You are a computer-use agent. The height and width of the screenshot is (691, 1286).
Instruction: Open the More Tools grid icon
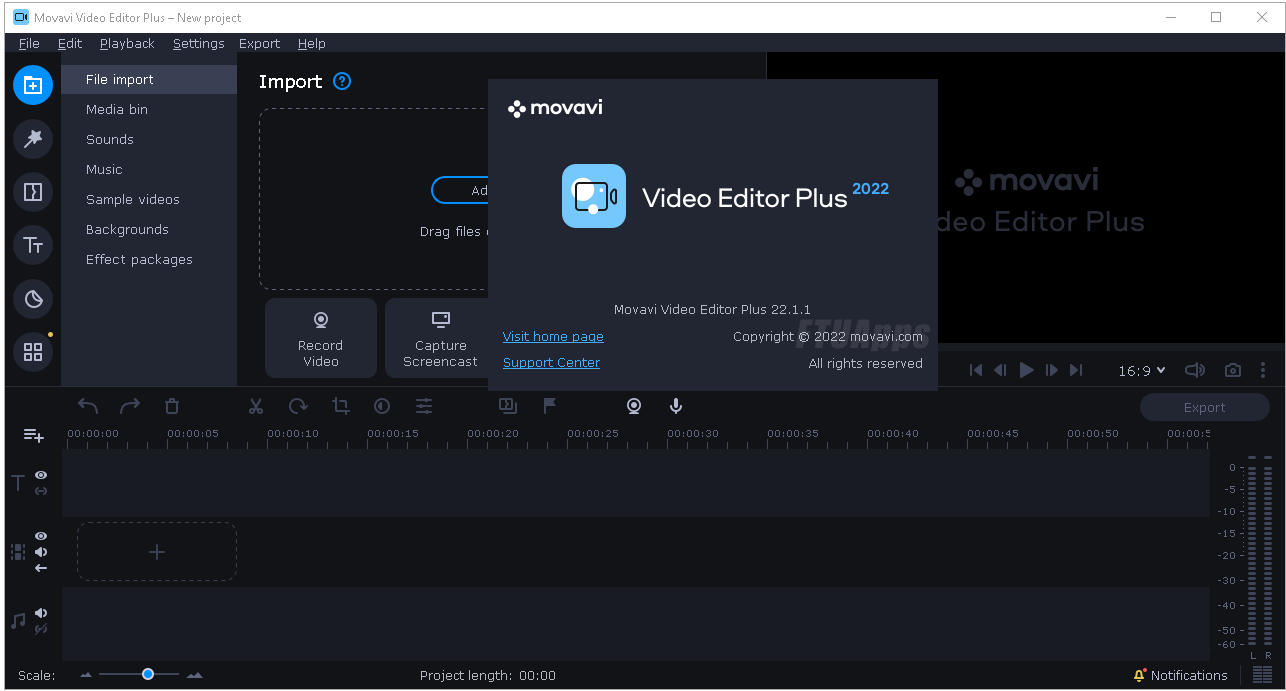(33, 352)
